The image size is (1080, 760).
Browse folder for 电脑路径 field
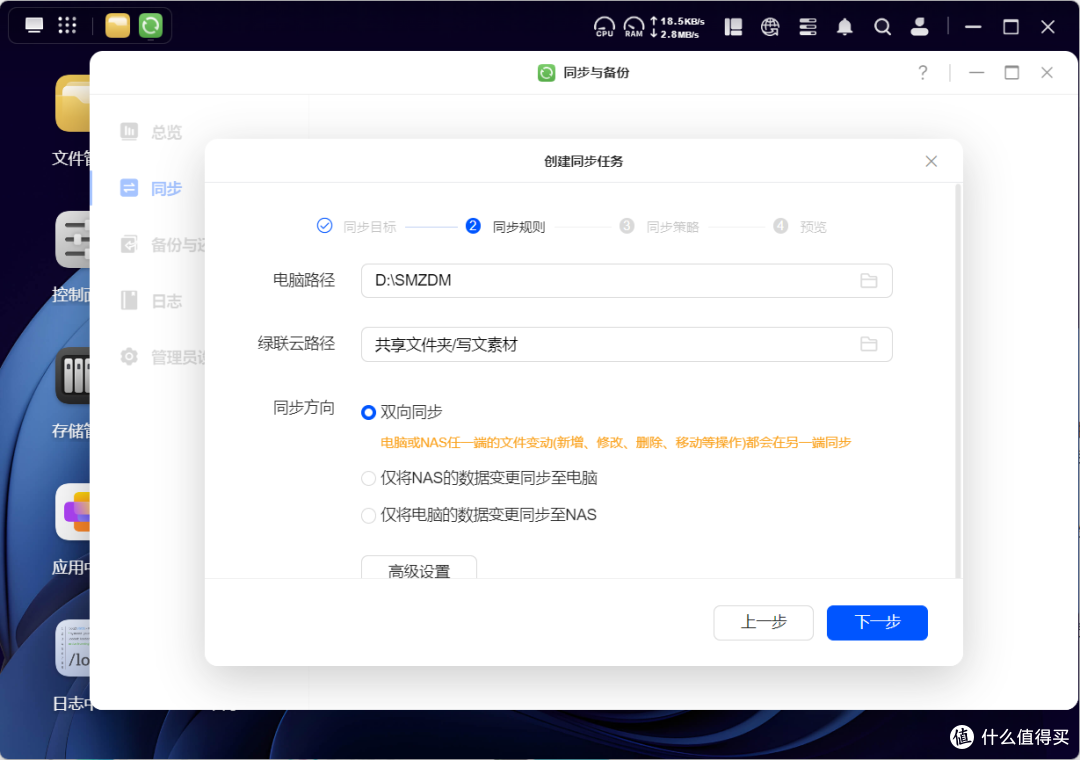tap(869, 280)
